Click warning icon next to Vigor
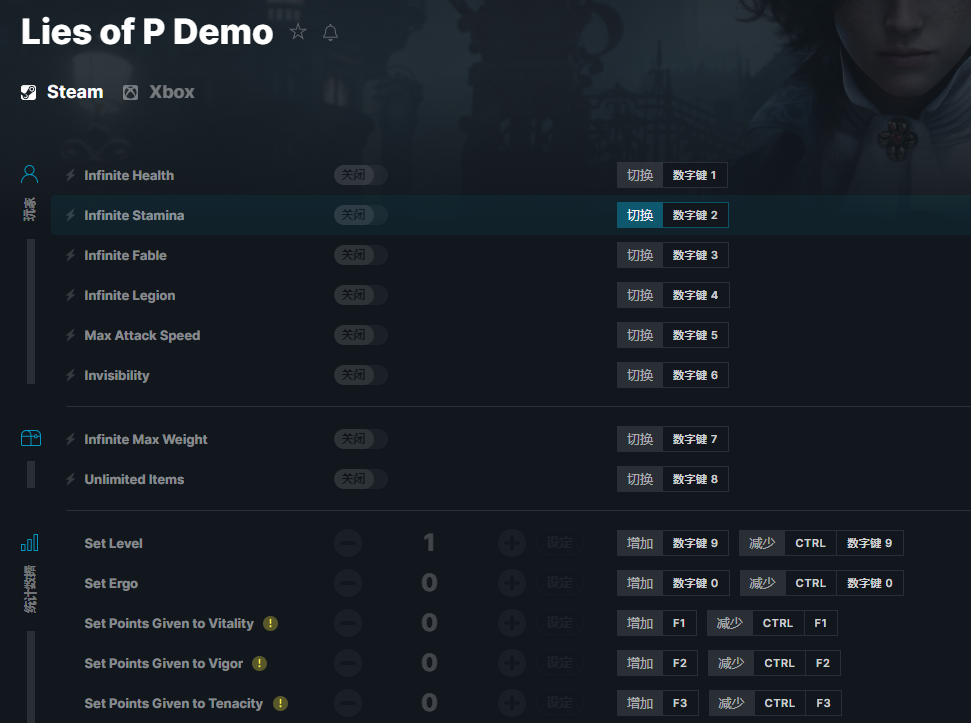971x723 pixels. click(x=259, y=664)
